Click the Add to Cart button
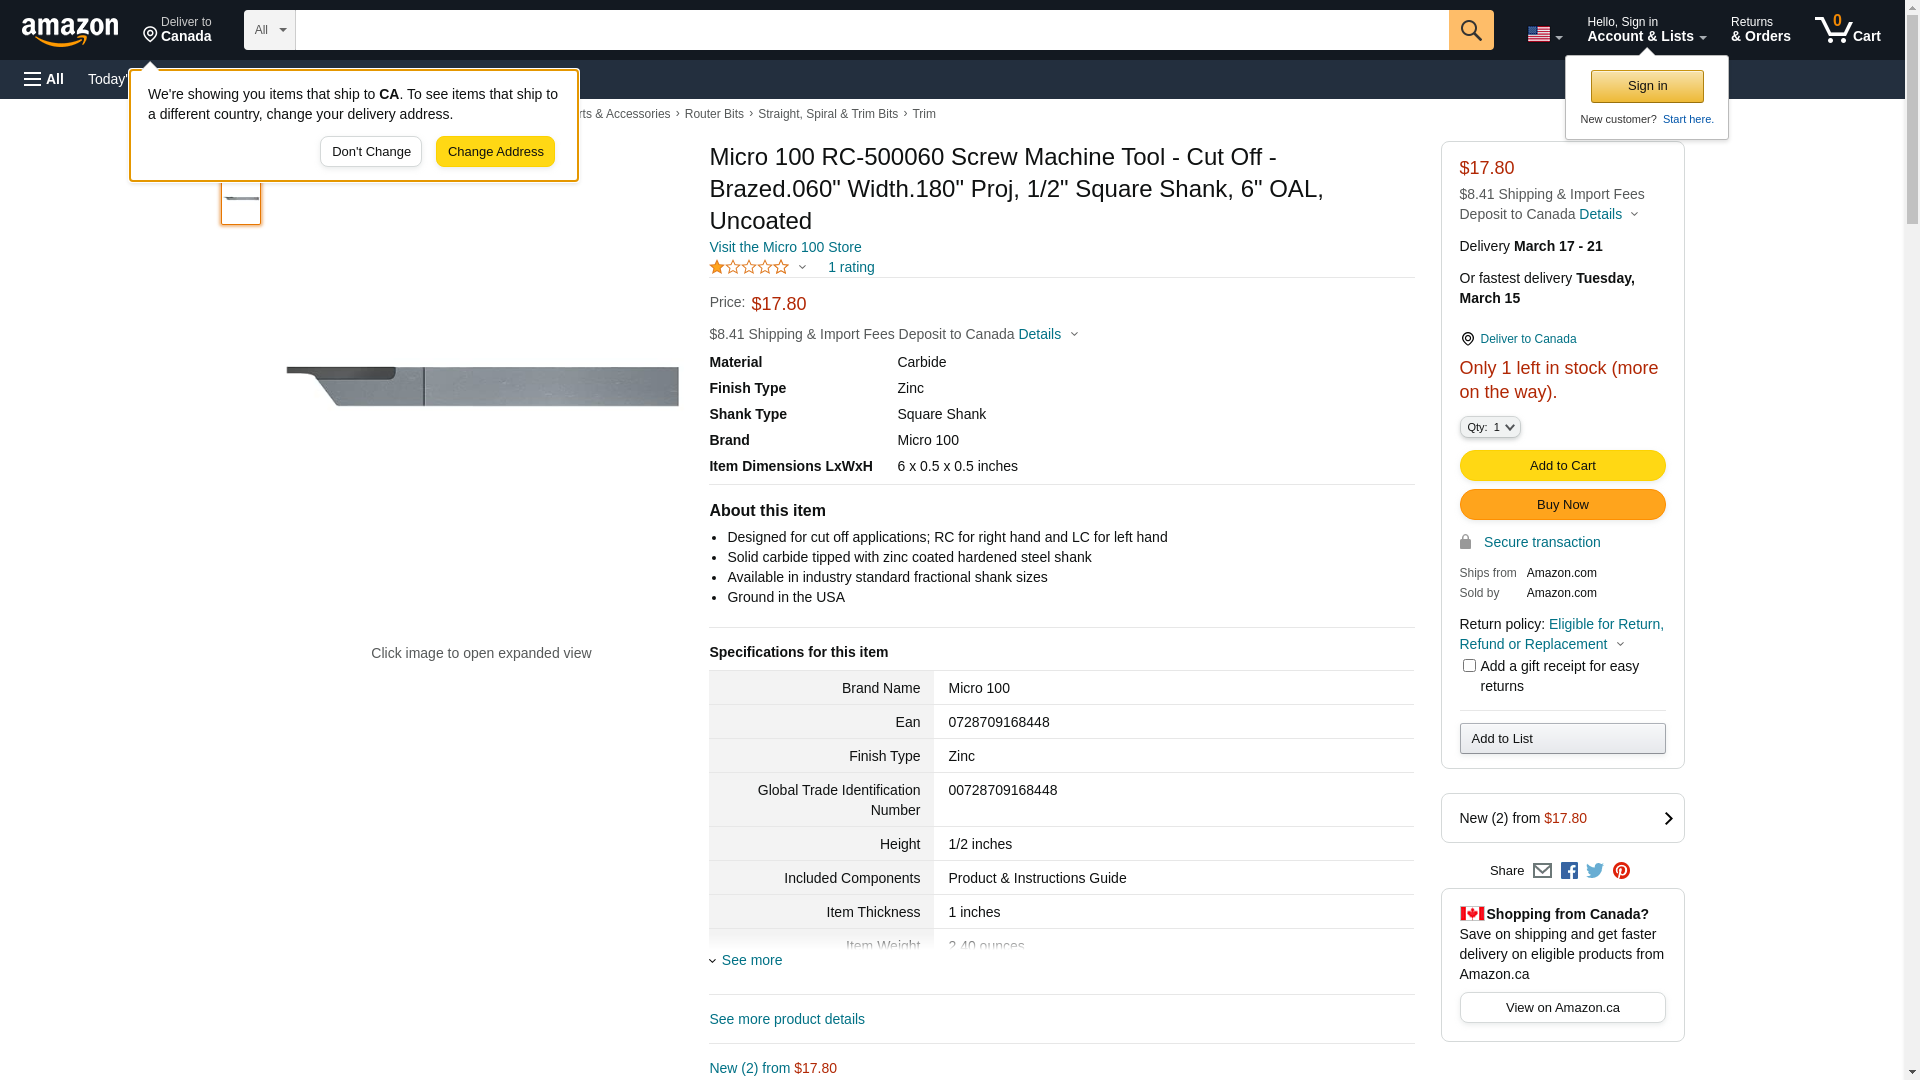Screen dimensions: 1920x1080 [x=1561, y=465]
